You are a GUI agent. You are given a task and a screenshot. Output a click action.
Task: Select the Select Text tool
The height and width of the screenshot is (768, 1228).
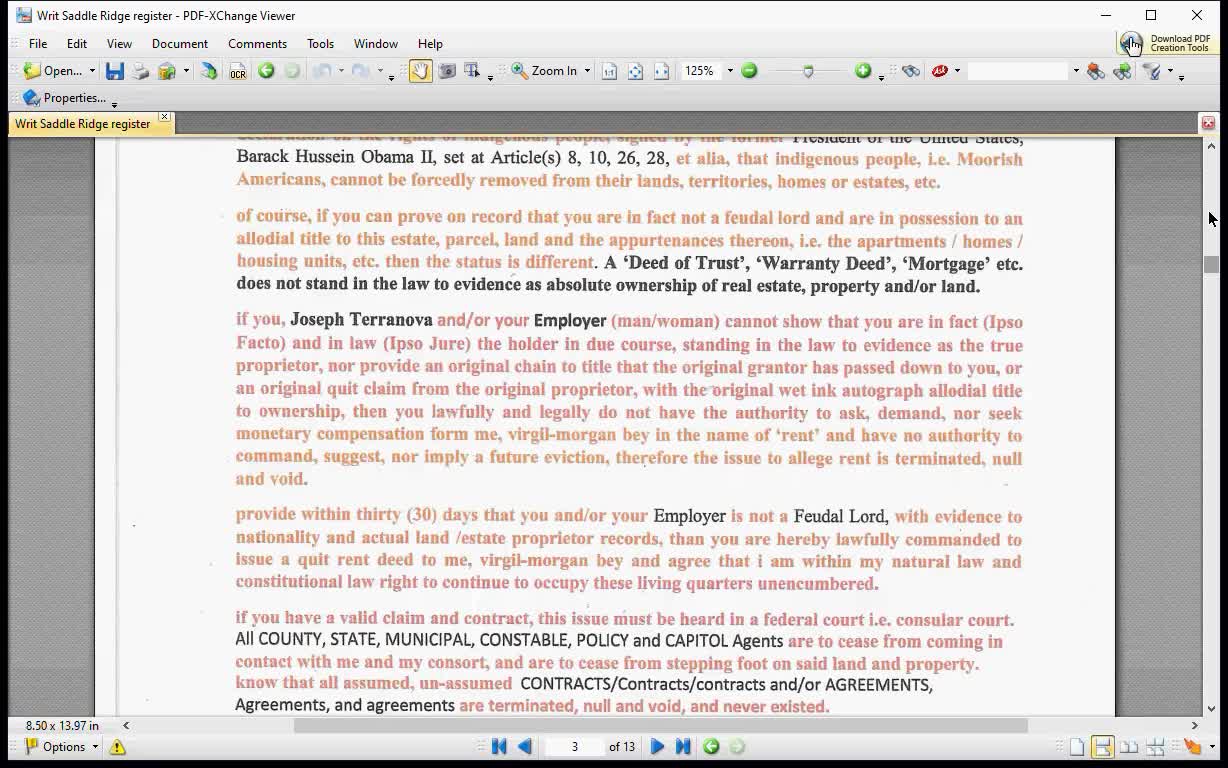click(x=472, y=71)
